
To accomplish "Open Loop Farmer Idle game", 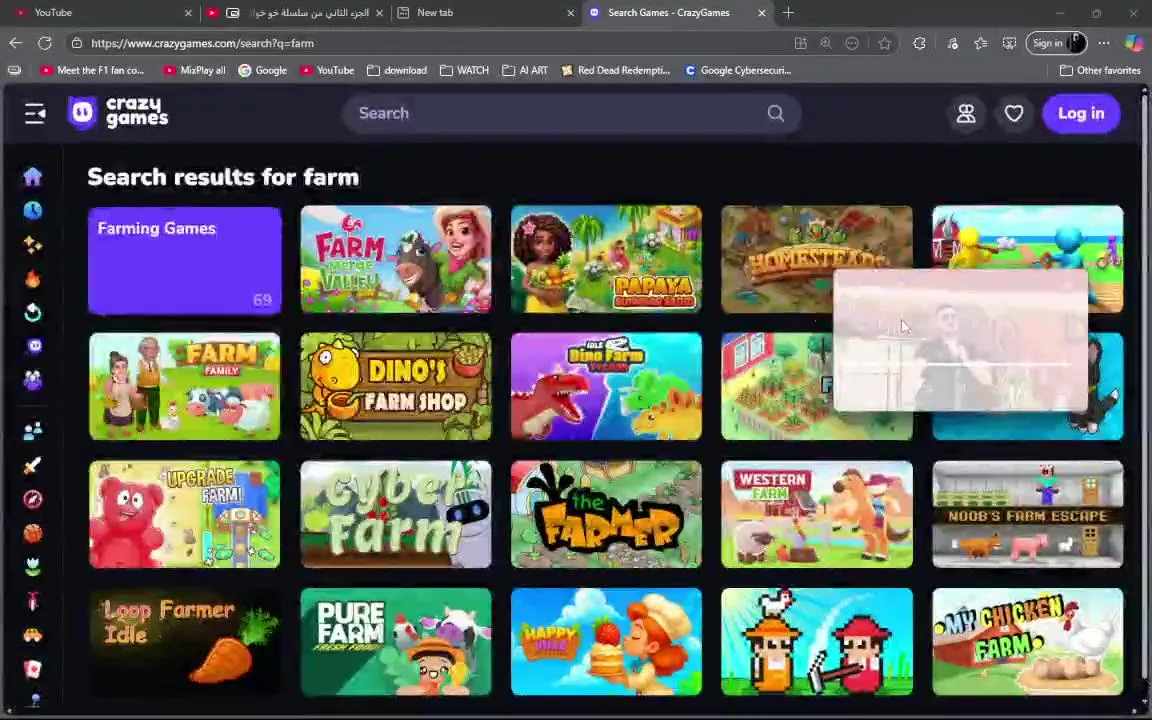I will pos(184,641).
